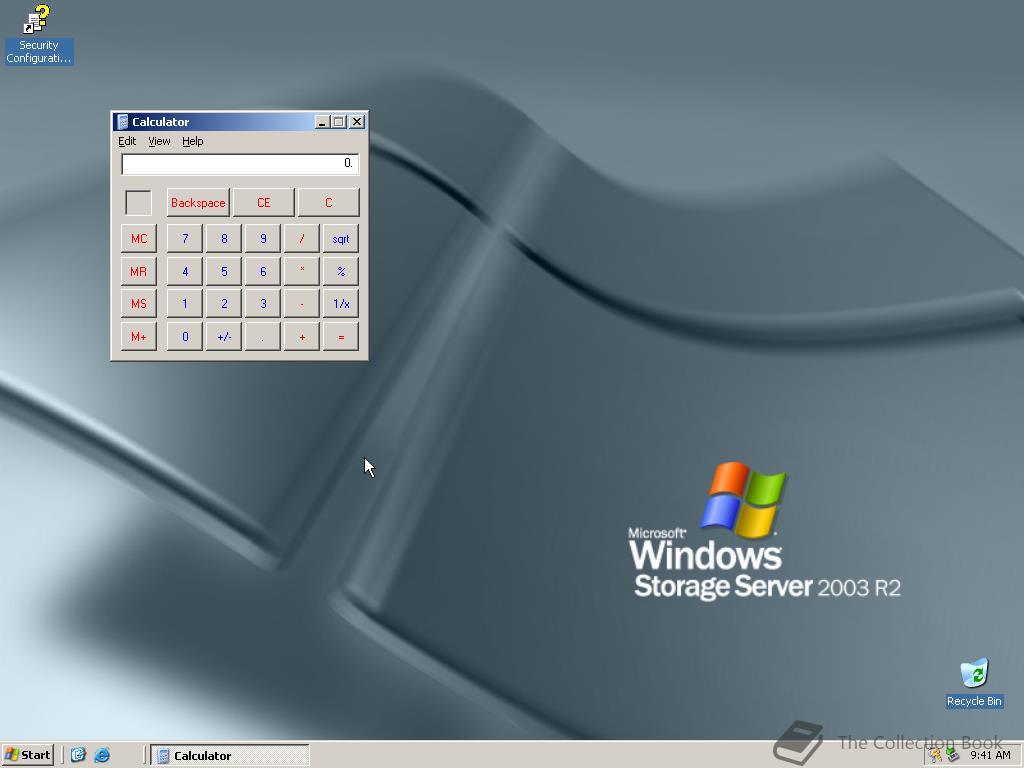
Task: Close the Calculator window
Action: [357, 121]
